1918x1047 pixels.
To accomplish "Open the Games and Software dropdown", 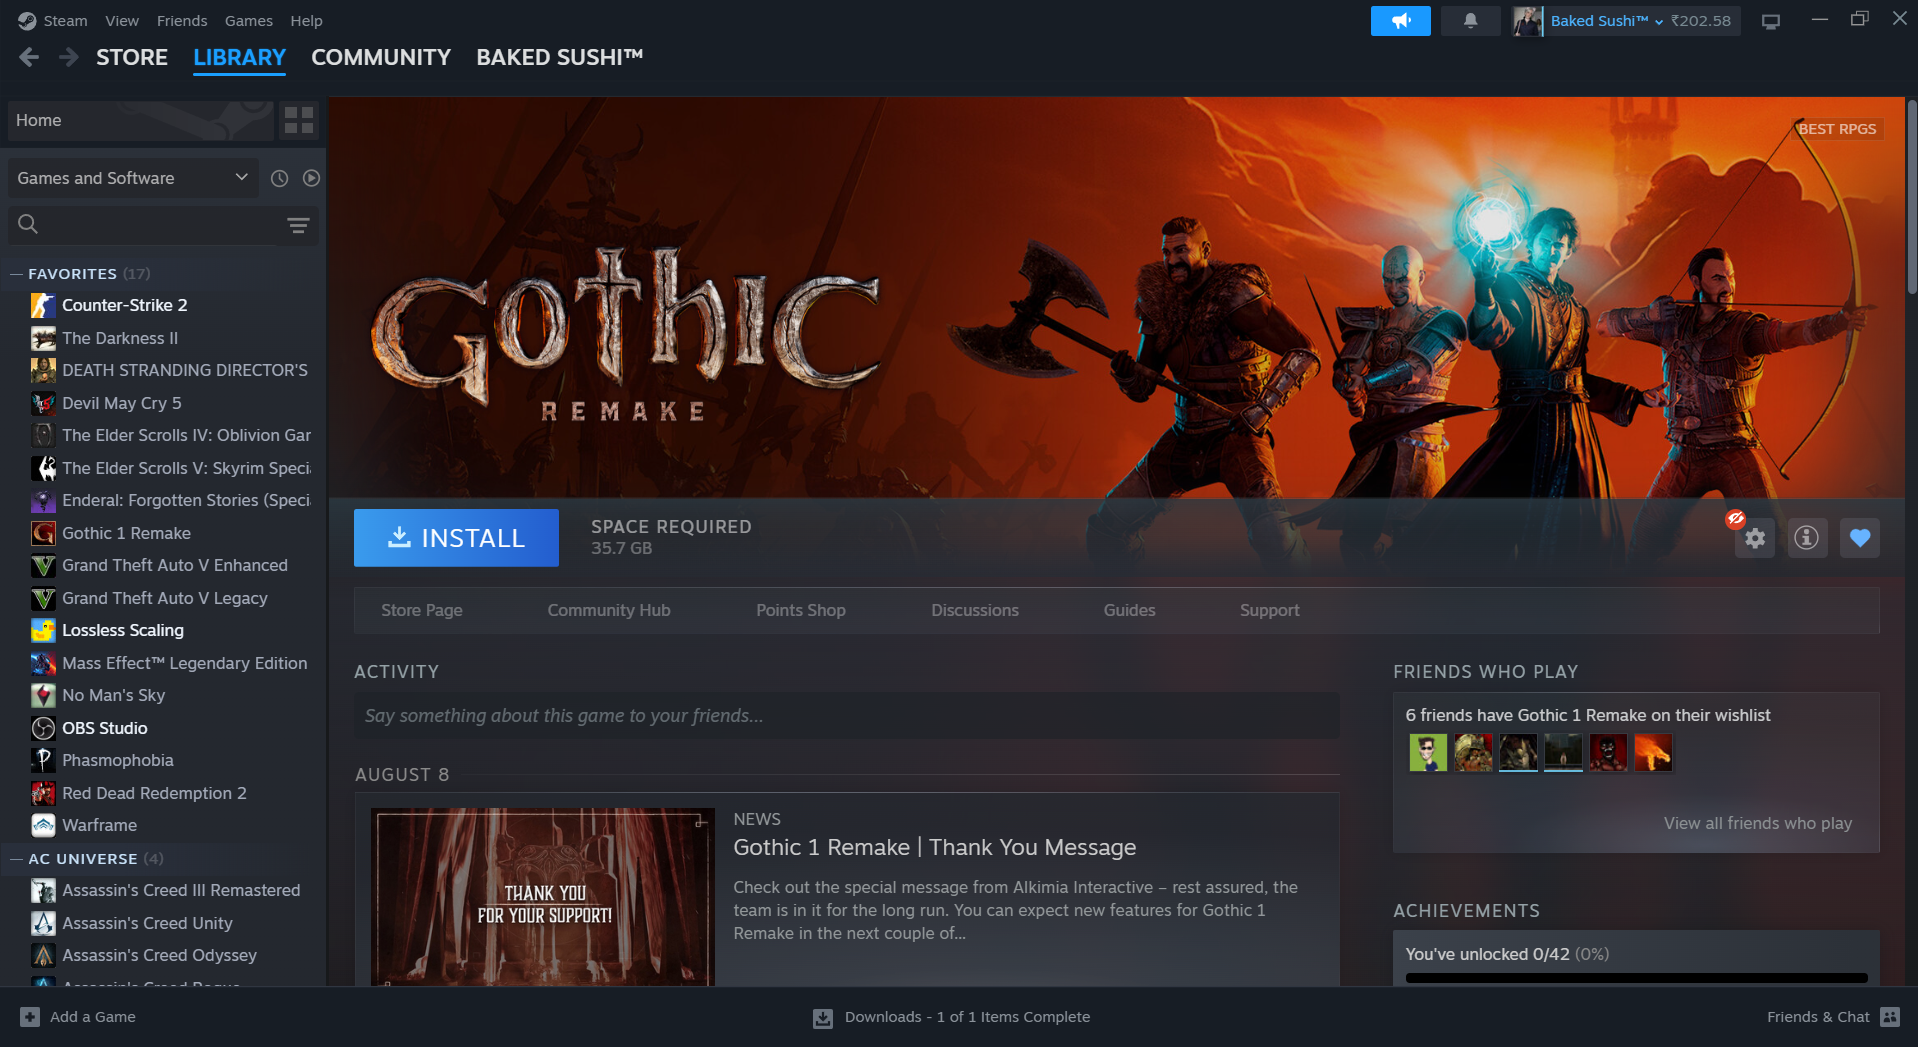I will 133,178.
